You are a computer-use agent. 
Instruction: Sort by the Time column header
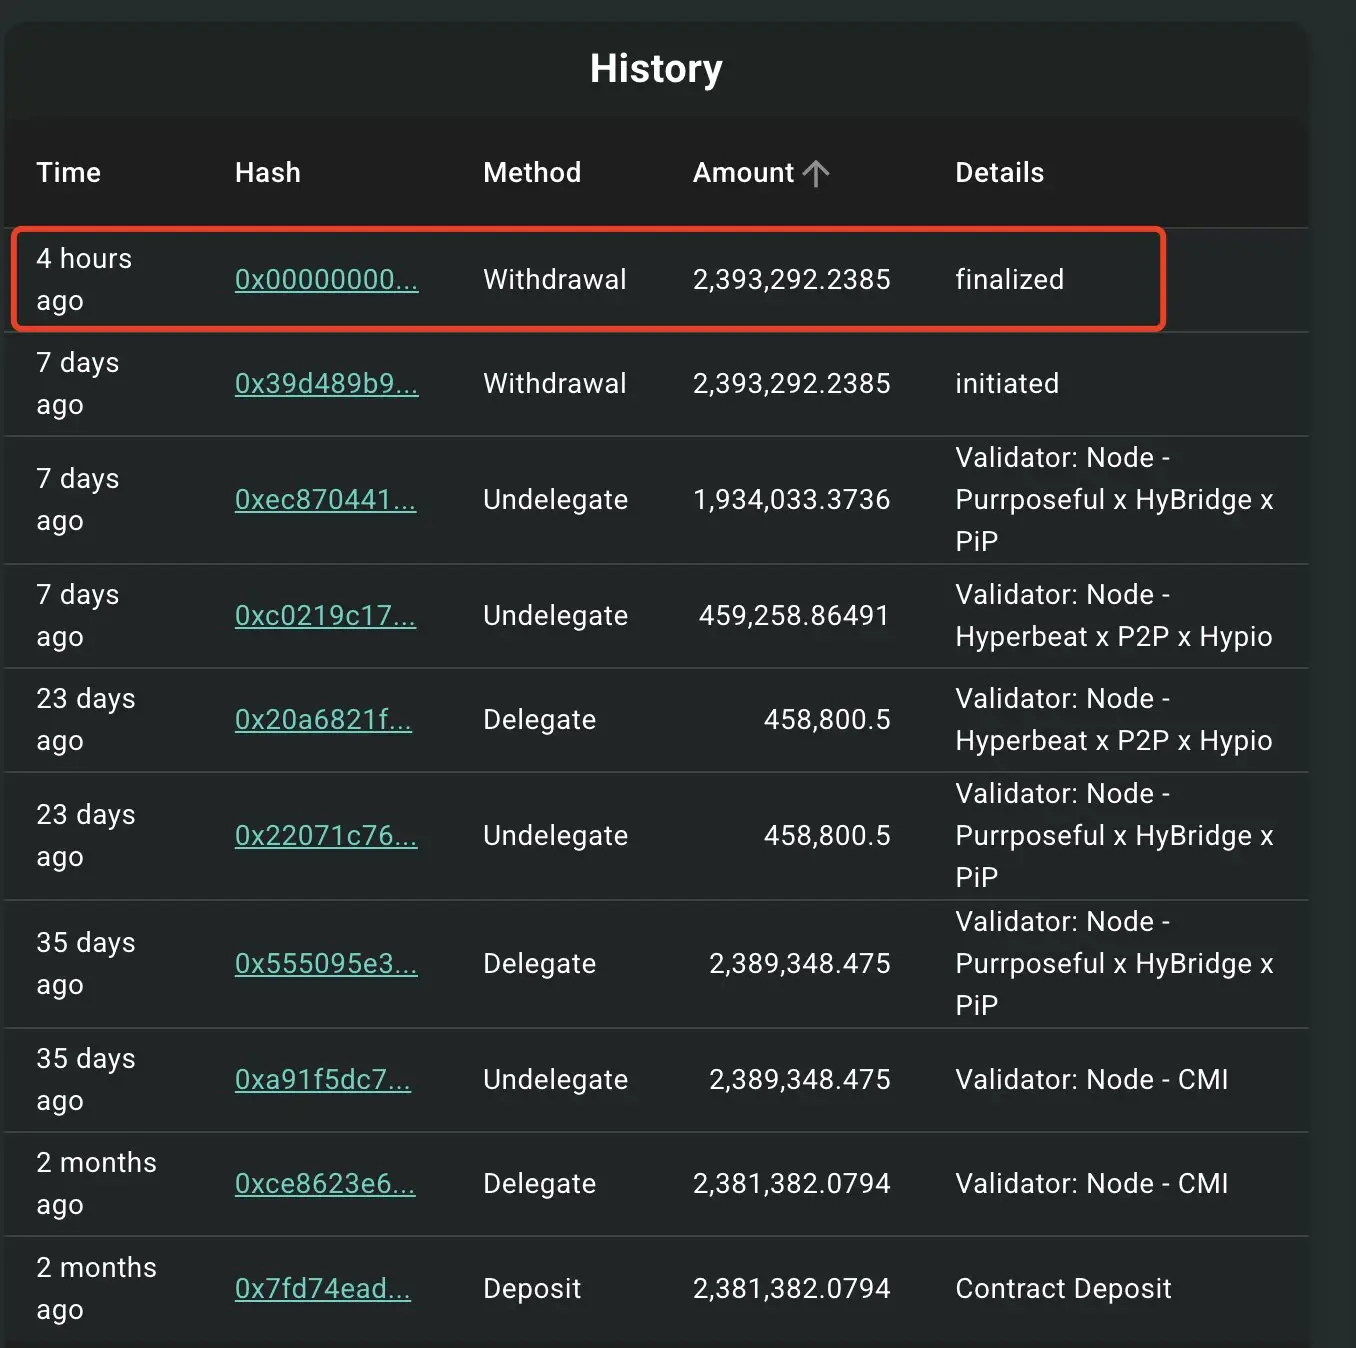[68, 173]
